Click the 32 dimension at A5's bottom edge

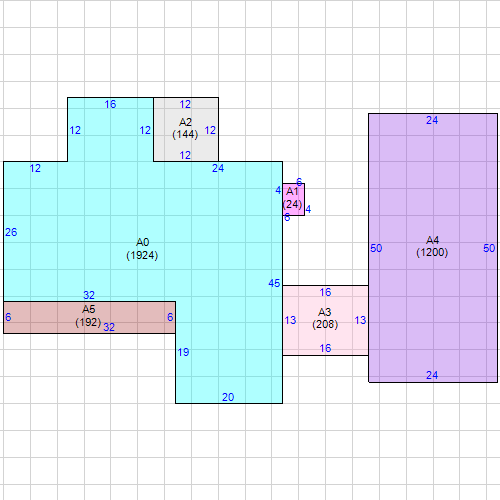pyautogui.click(x=109, y=327)
